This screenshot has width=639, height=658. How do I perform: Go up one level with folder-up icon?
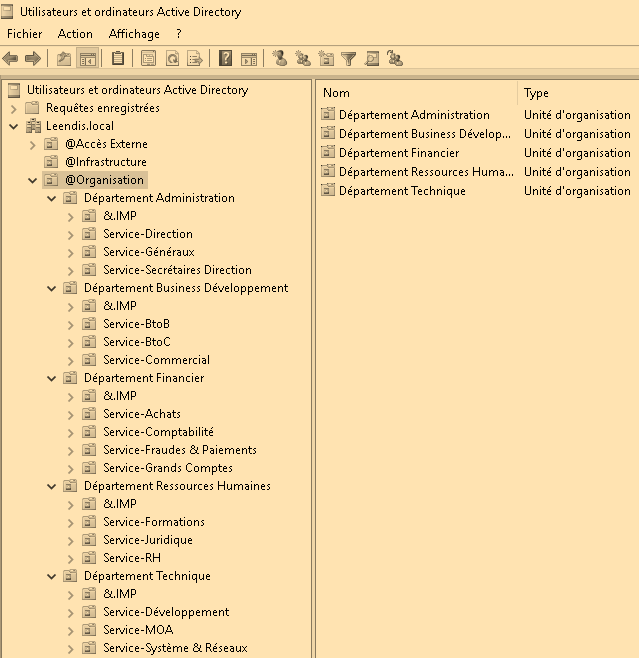64,58
